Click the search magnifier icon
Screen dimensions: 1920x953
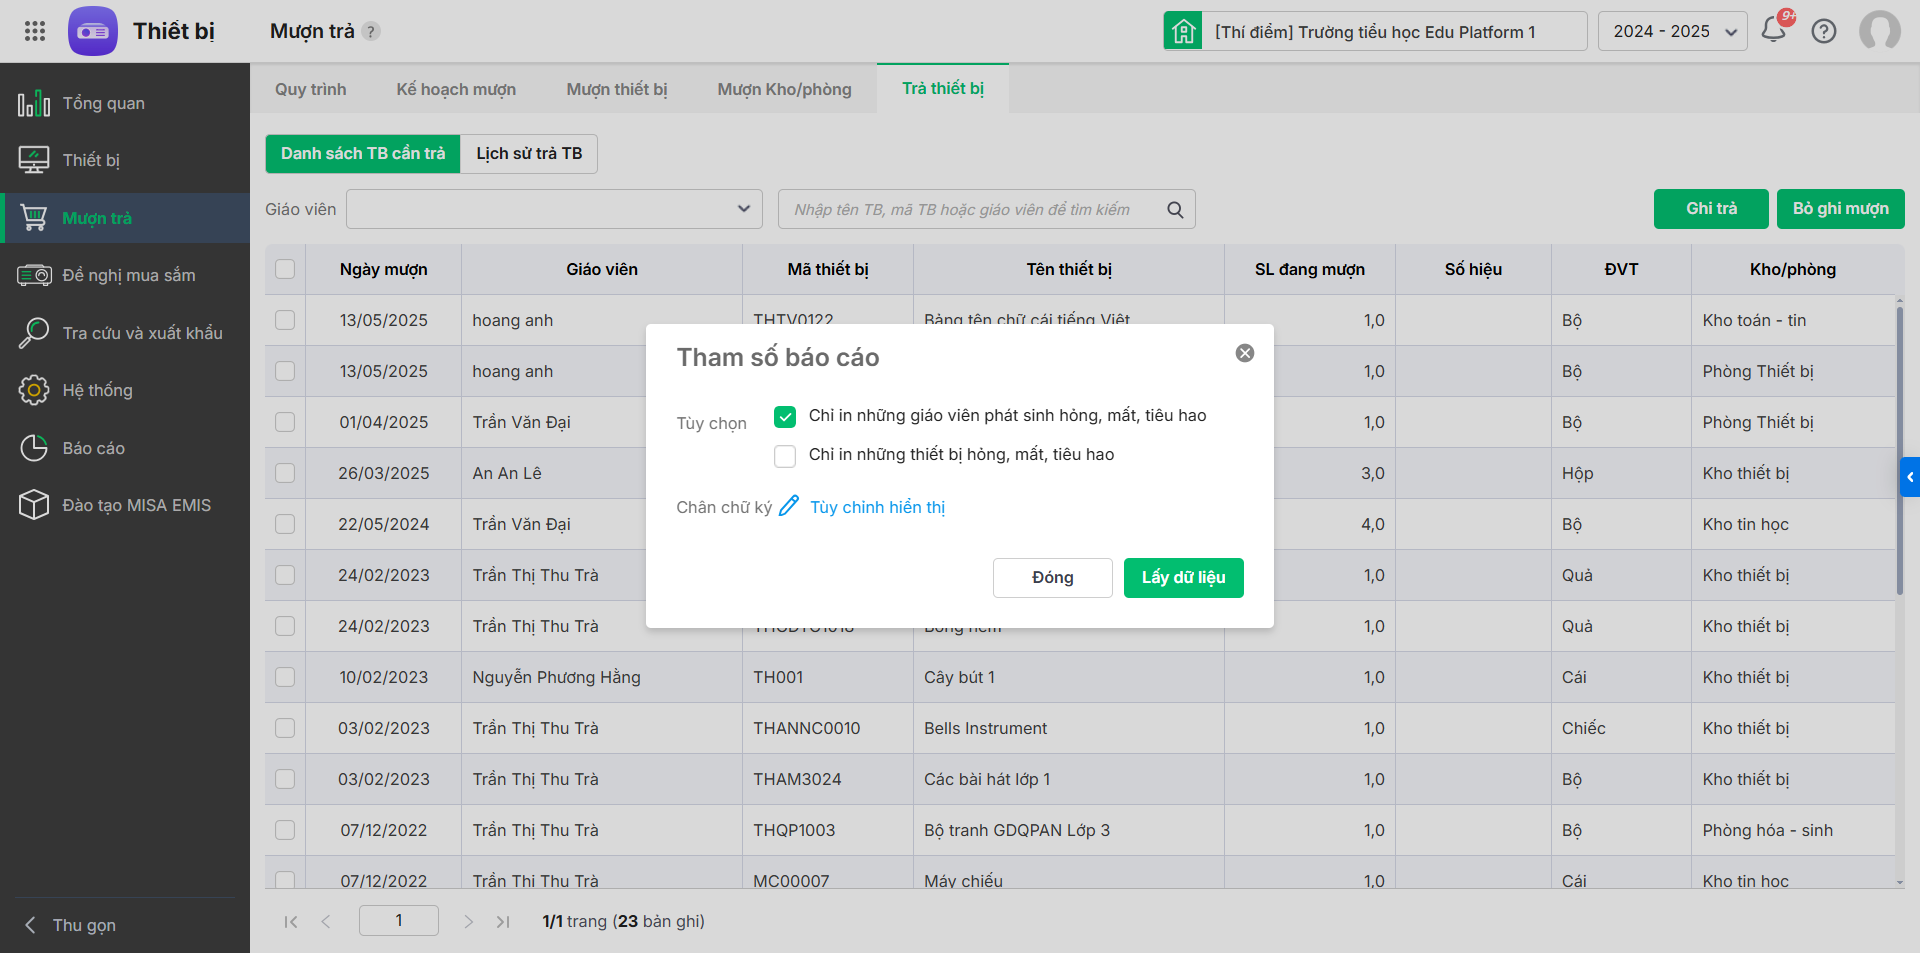1175,210
